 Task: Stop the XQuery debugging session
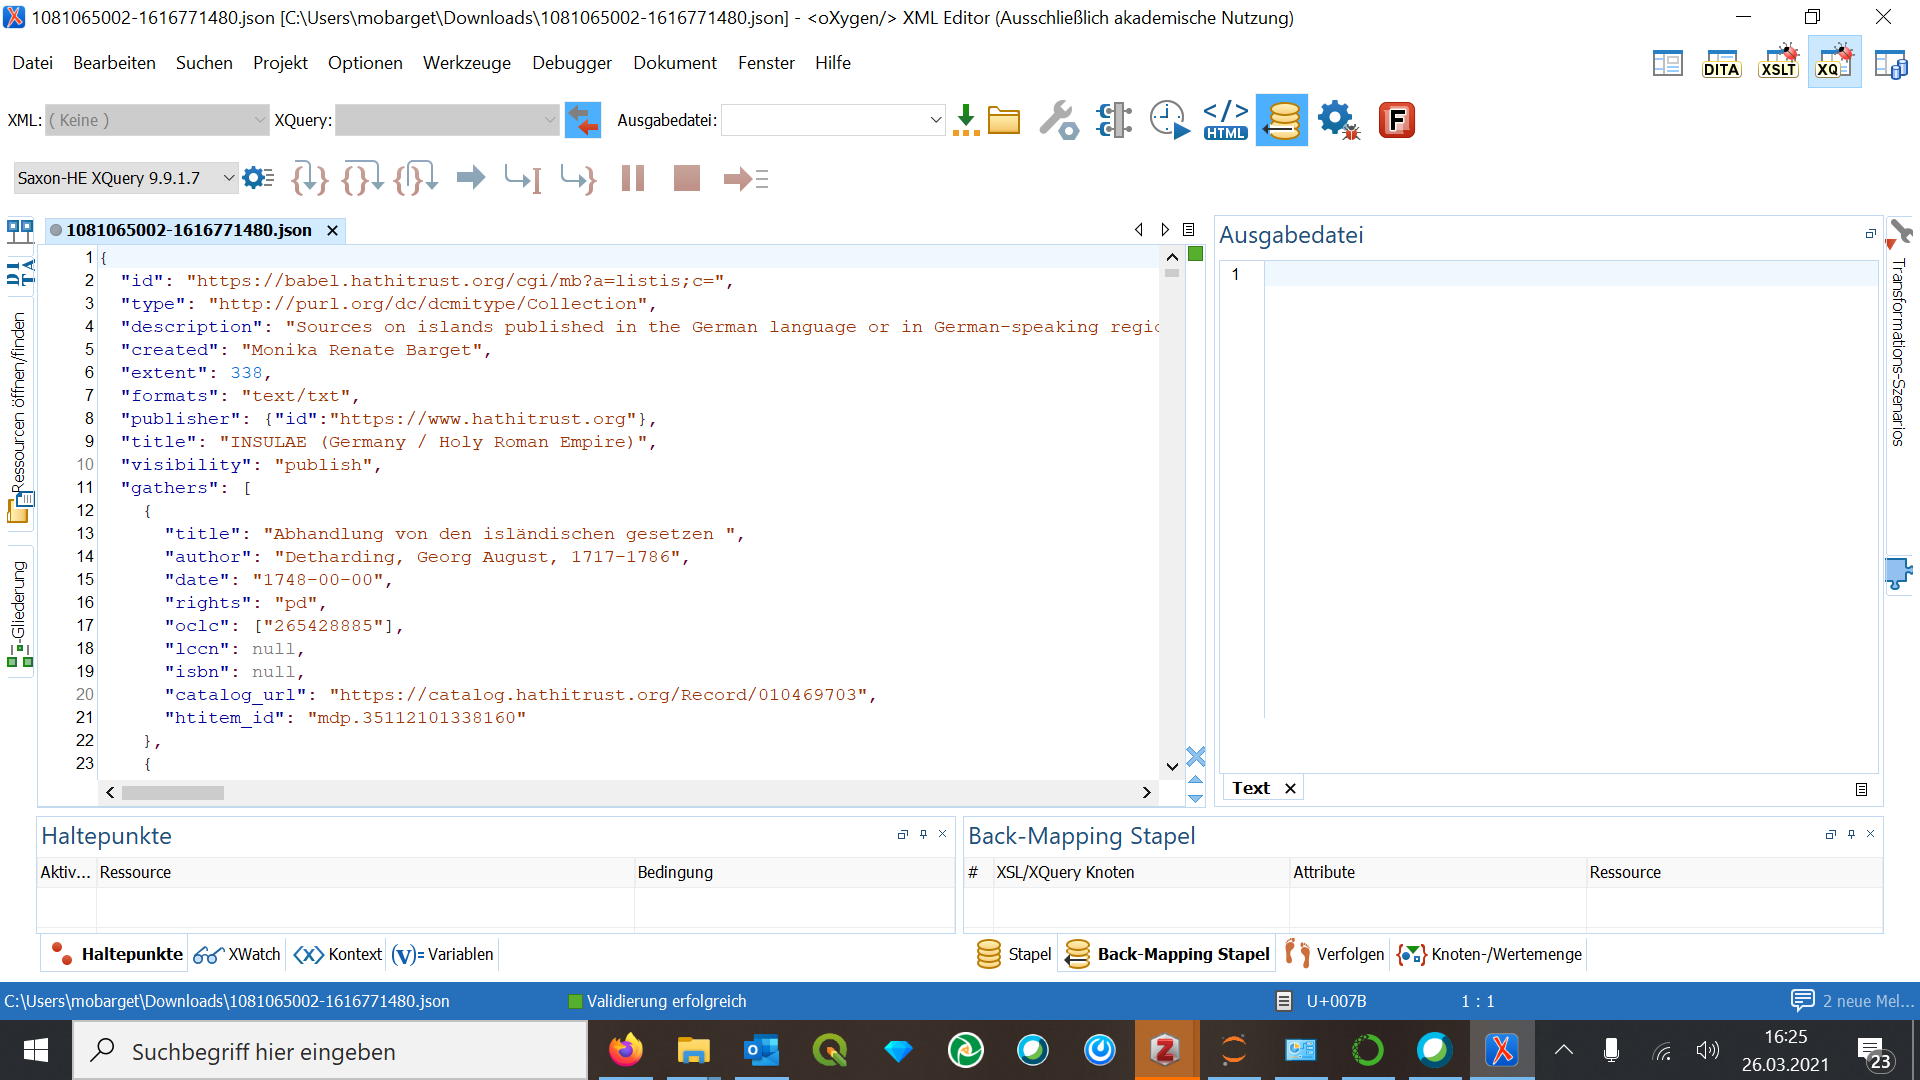(687, 179)
